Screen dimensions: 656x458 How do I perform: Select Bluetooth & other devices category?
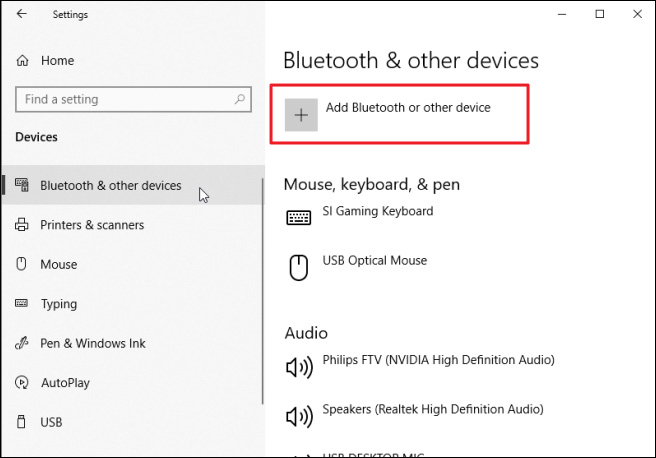click(133, 185)
